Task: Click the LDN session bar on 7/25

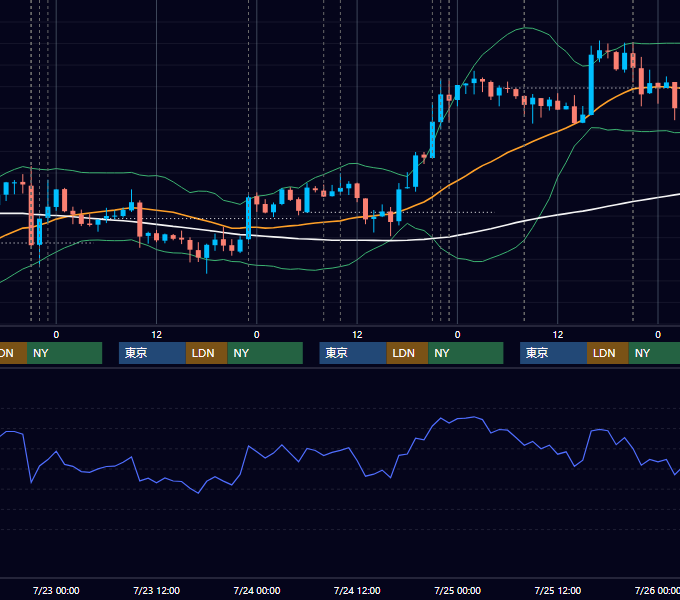Action: pyautogui.click(x=608, y=353)
